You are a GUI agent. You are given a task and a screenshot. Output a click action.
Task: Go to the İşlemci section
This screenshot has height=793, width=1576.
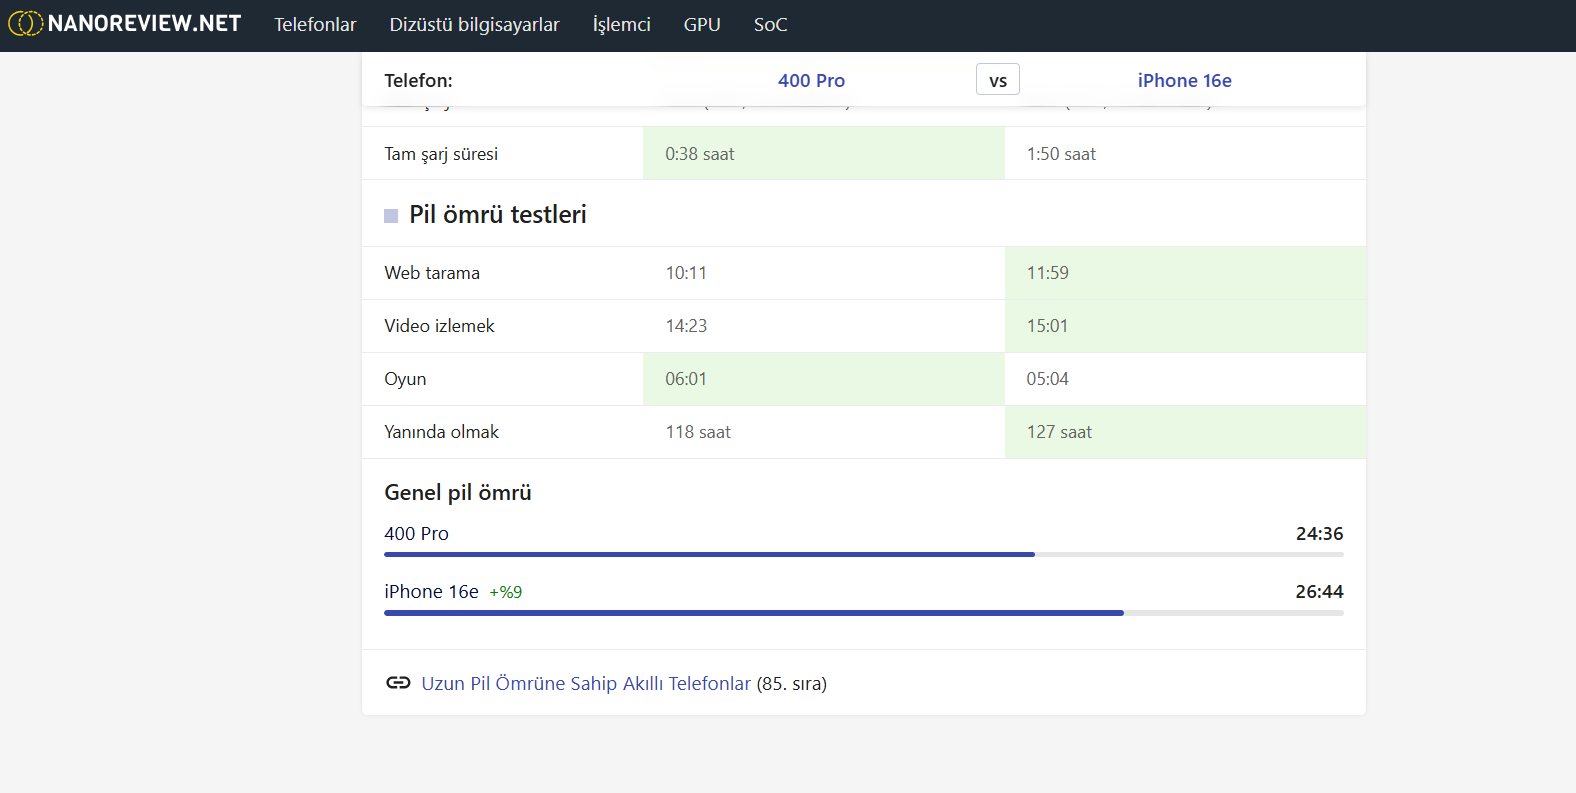click(x=621, y=25)
